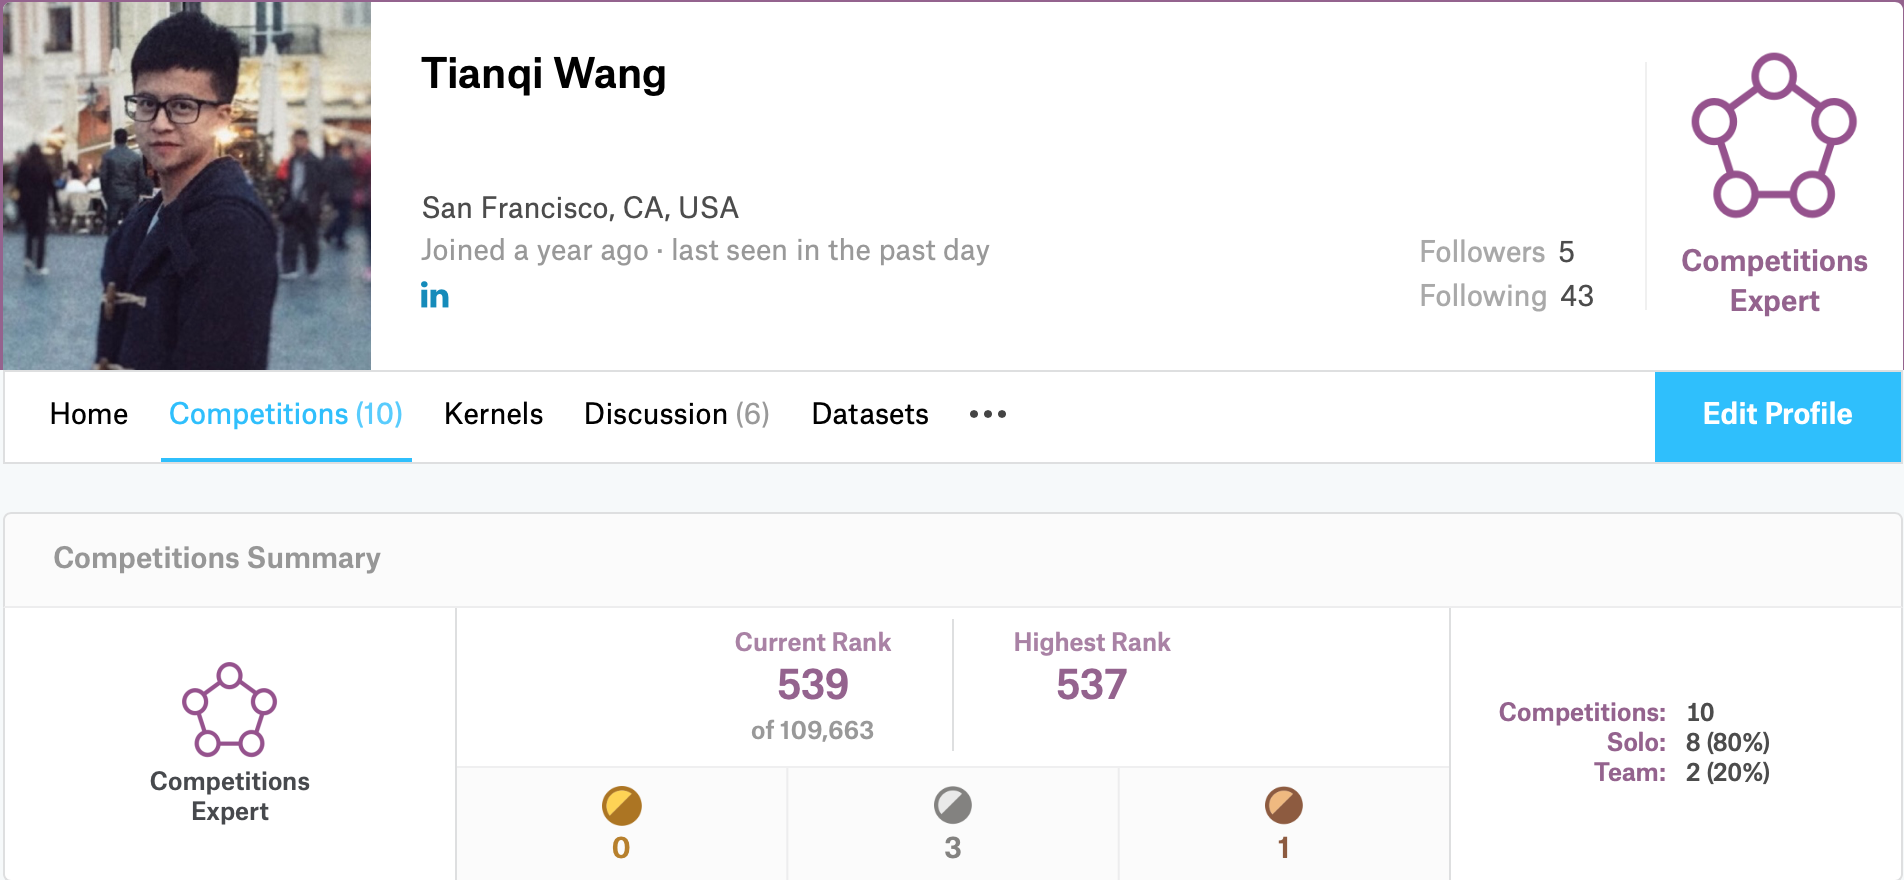Click the Current Rank 539 value

tap(813, 684)
